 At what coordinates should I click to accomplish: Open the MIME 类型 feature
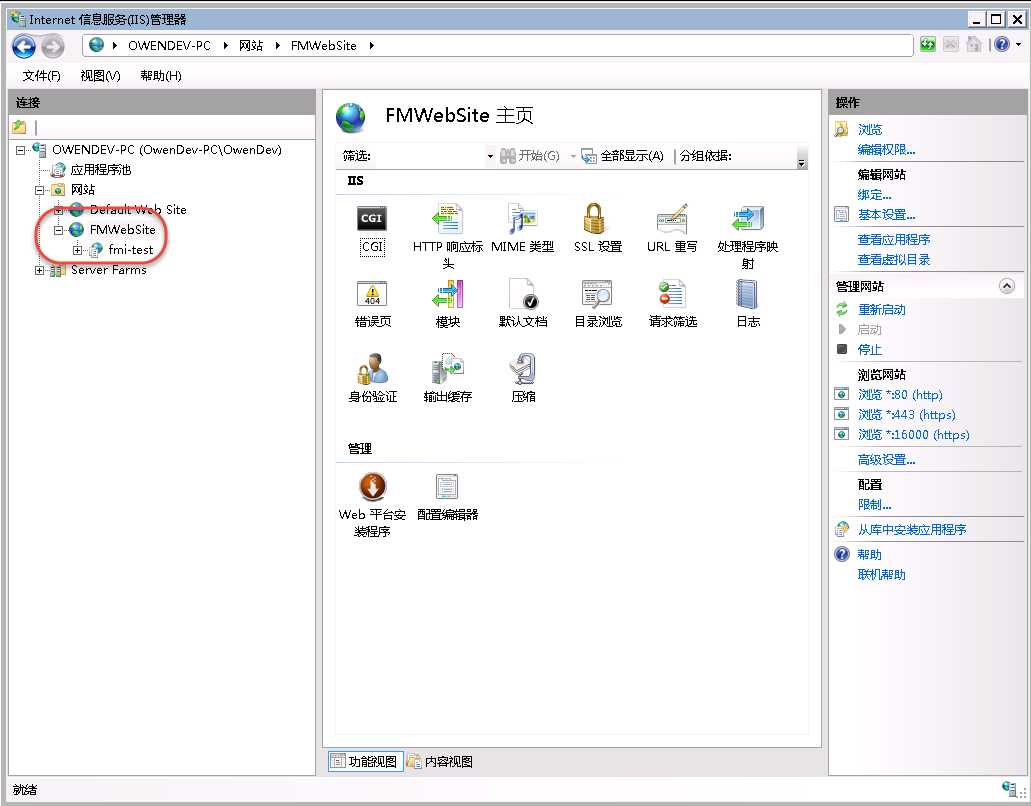click(523, 220)
